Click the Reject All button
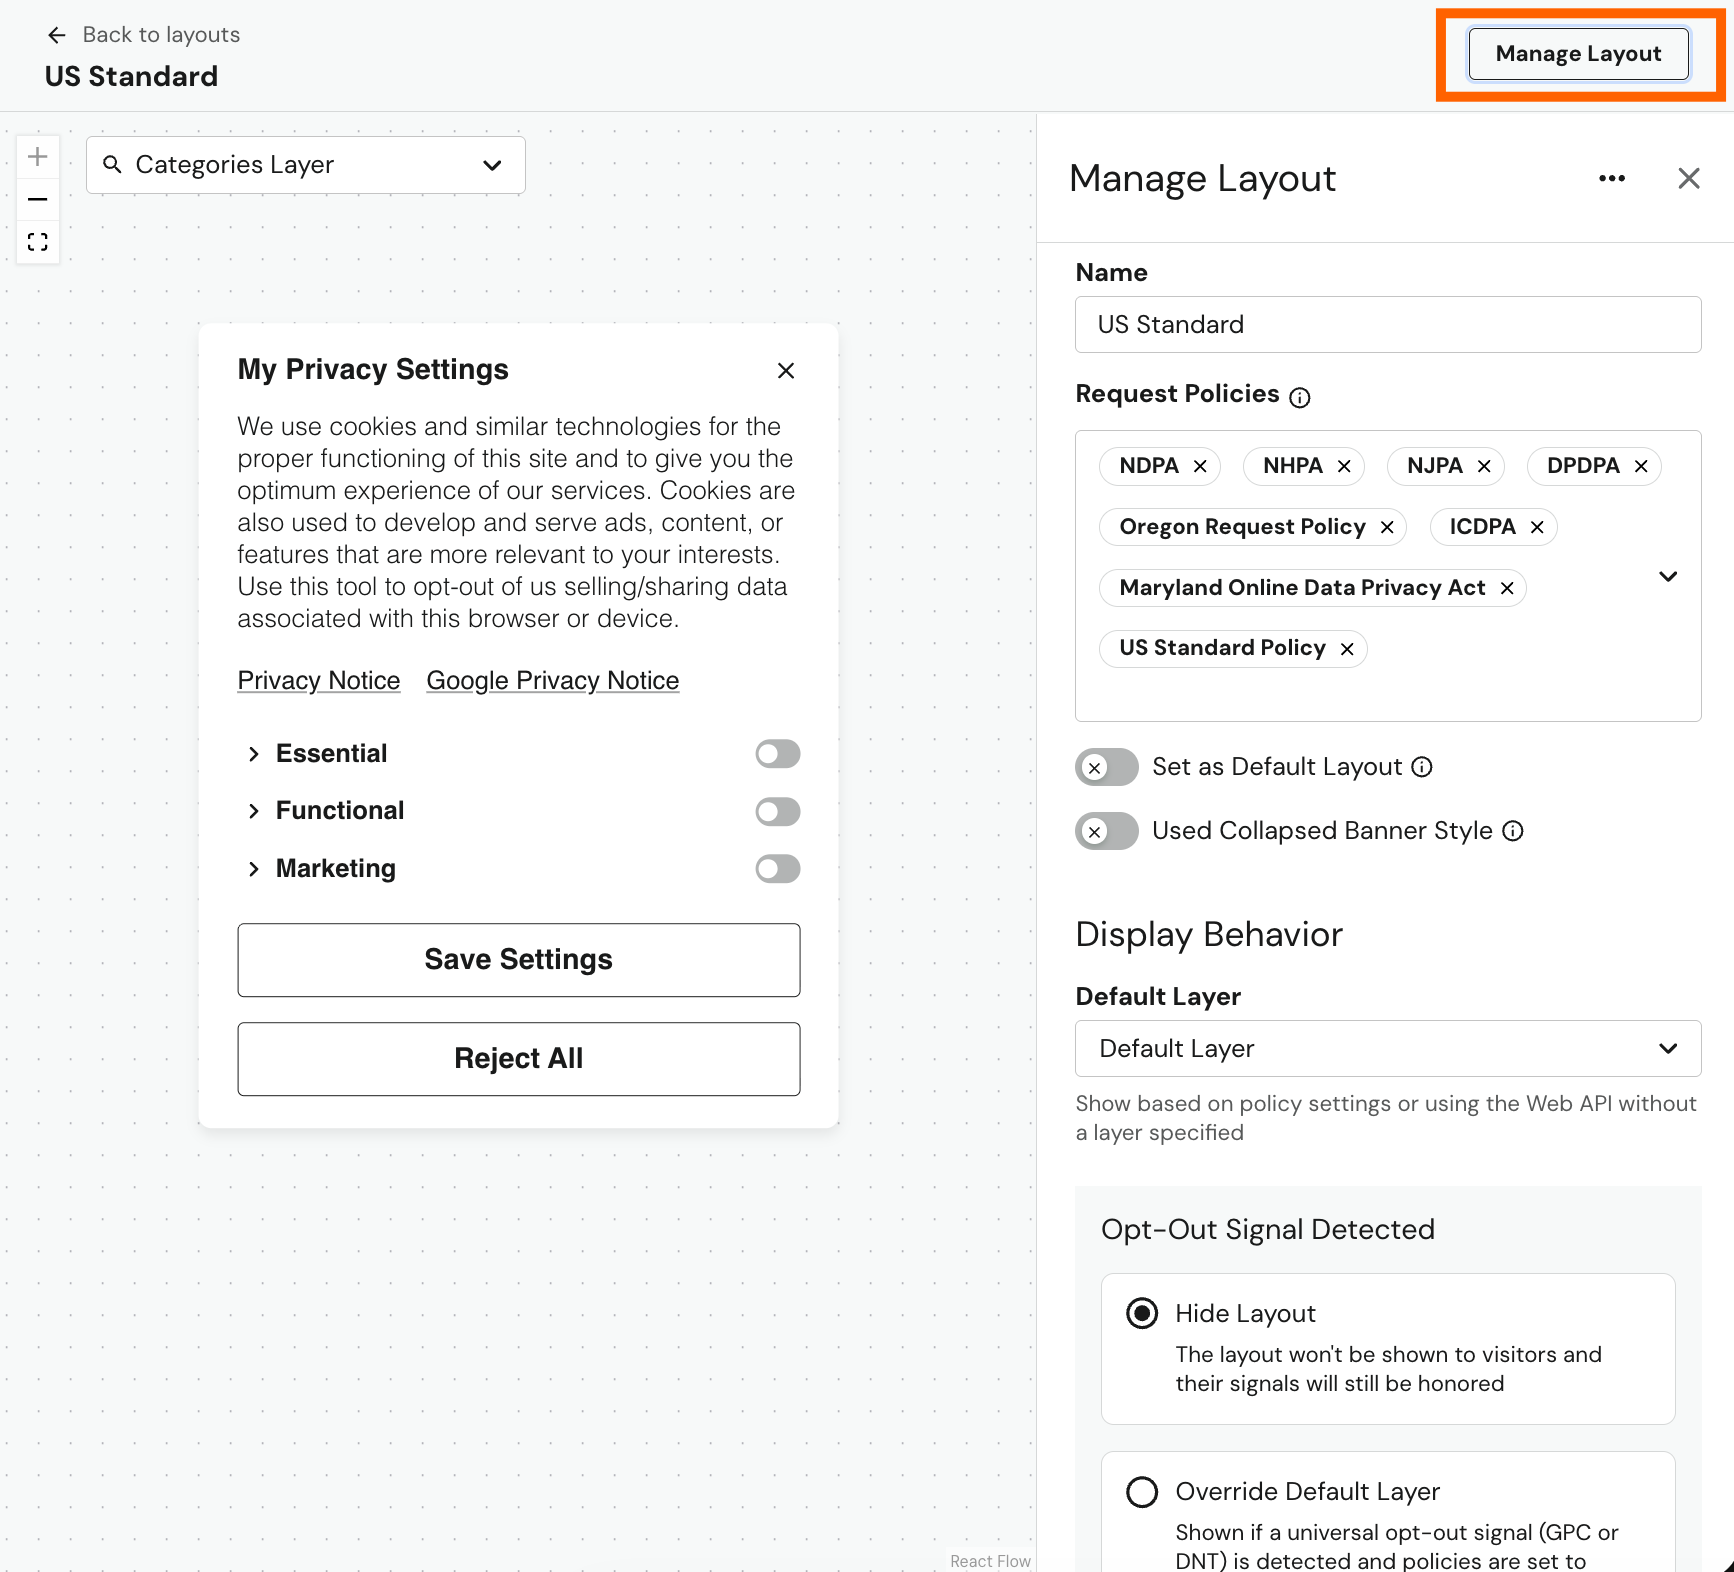 pos(518,1058)
